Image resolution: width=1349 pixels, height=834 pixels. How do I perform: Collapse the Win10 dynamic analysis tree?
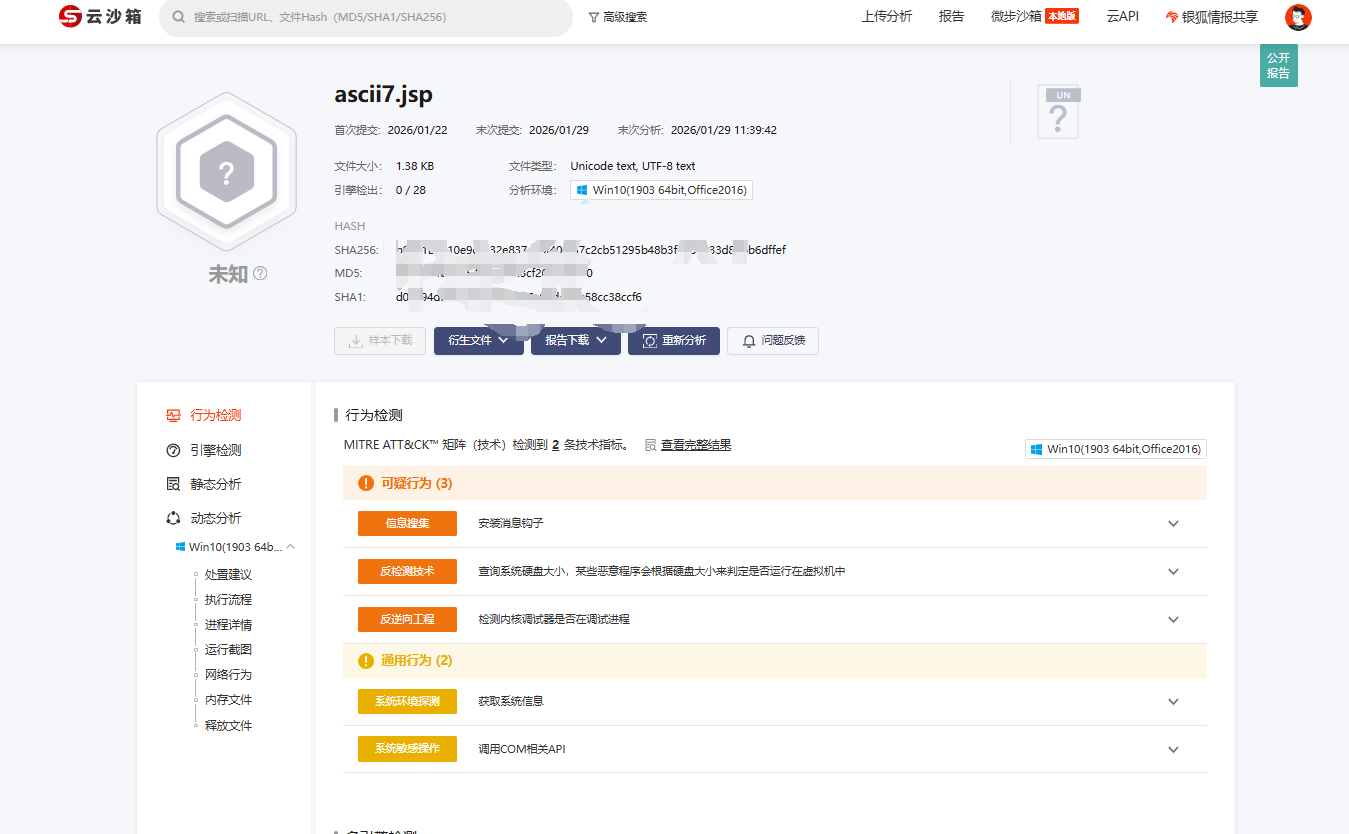coord(291,547)
